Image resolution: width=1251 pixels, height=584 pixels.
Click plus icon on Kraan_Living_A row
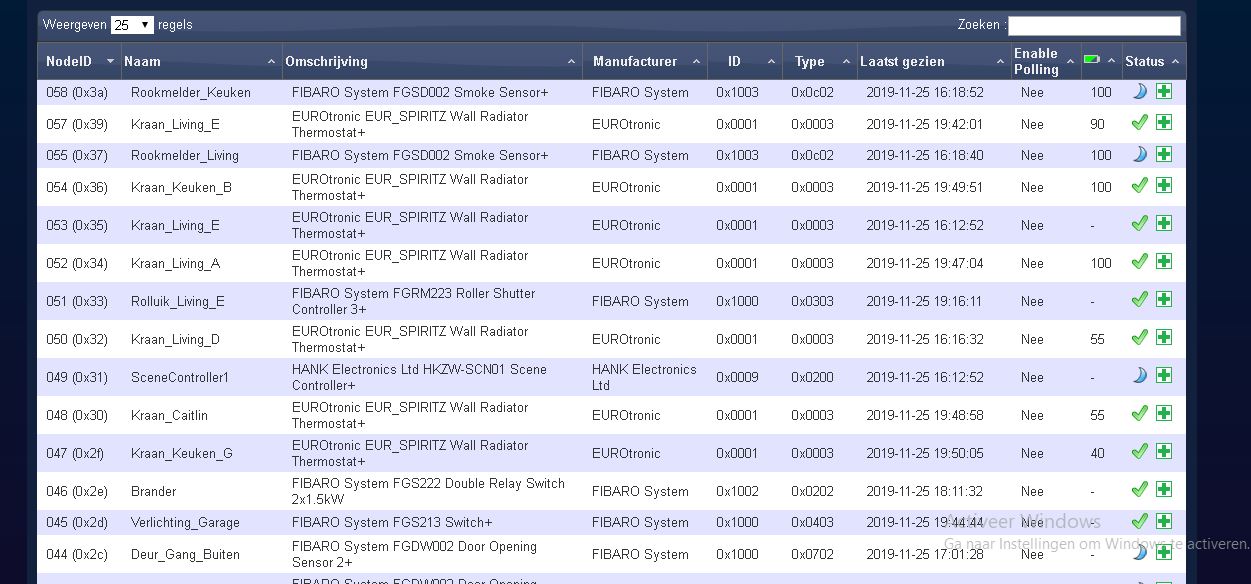click(x=1164, y=262)
